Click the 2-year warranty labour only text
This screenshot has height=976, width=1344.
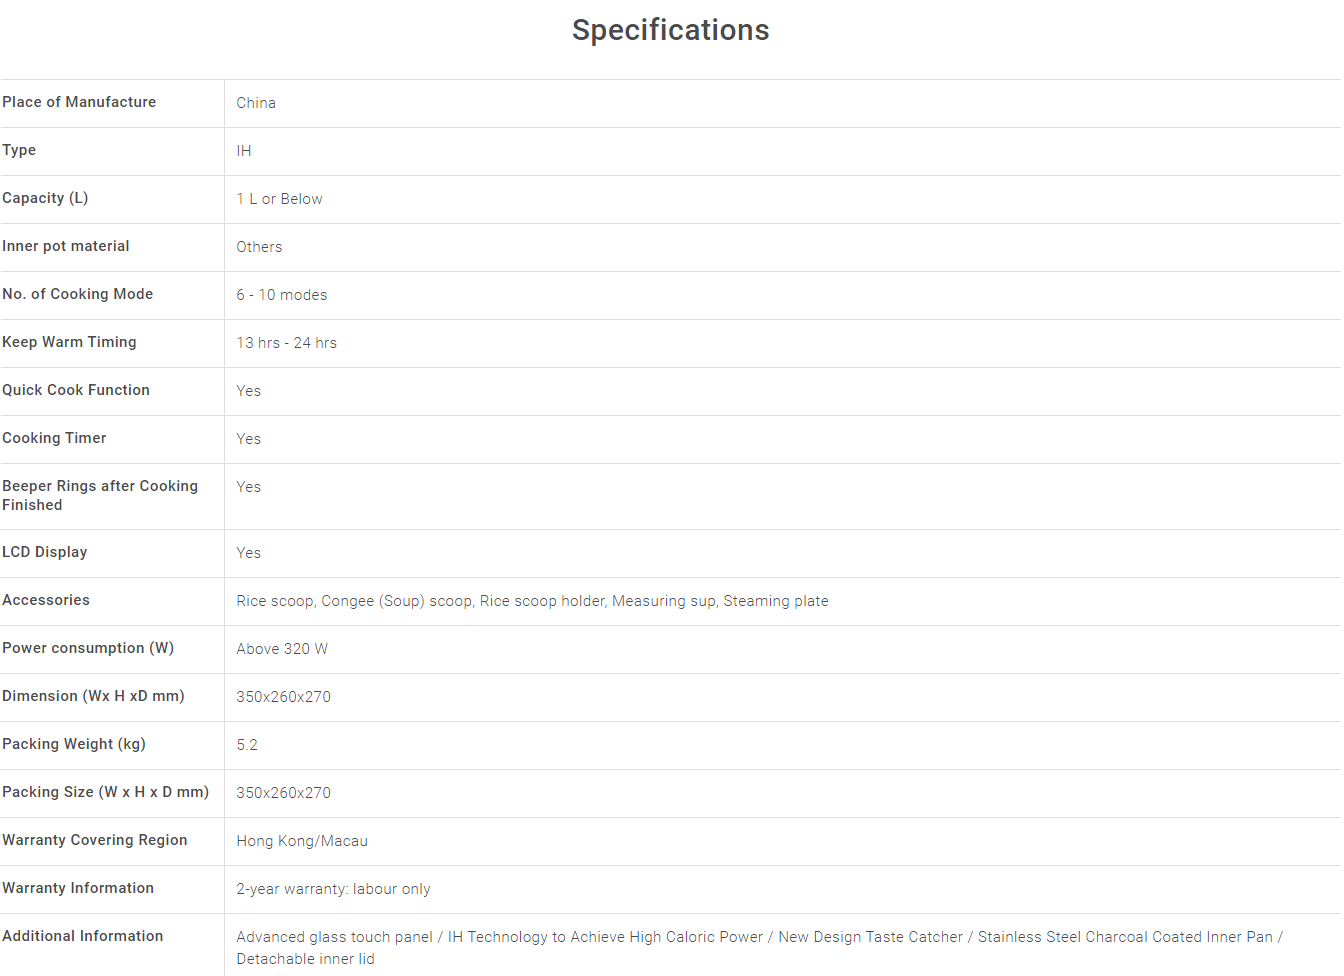tap(333, 889)
